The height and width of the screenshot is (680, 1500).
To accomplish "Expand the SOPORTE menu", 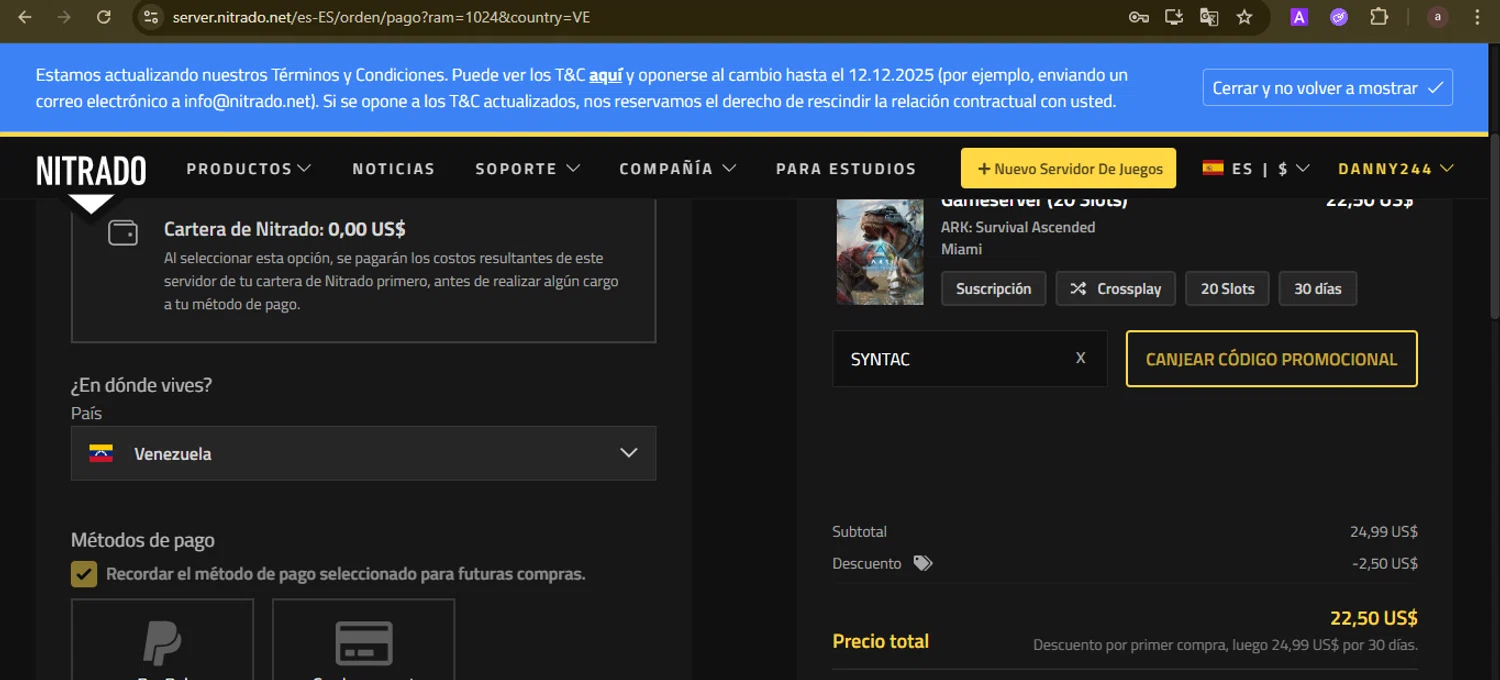I will pyautogui.click(x=527, y=169).
